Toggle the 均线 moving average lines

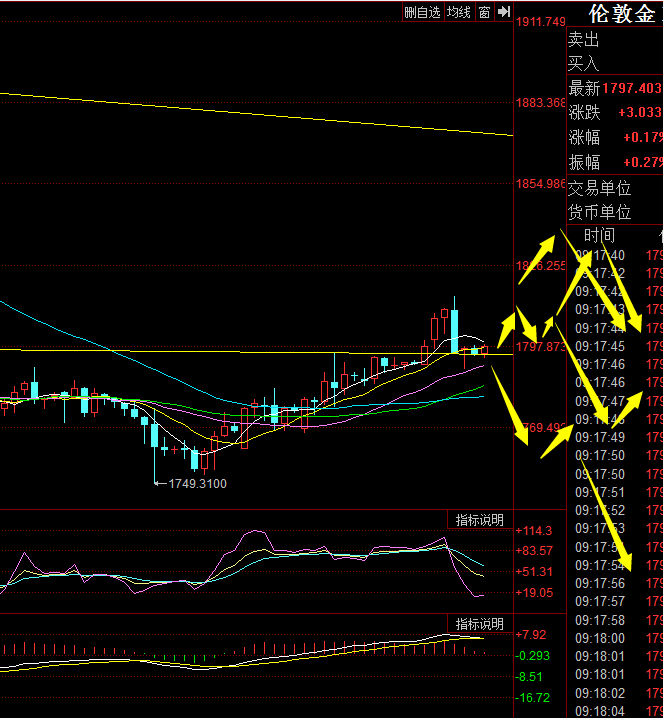click(459, 12)
